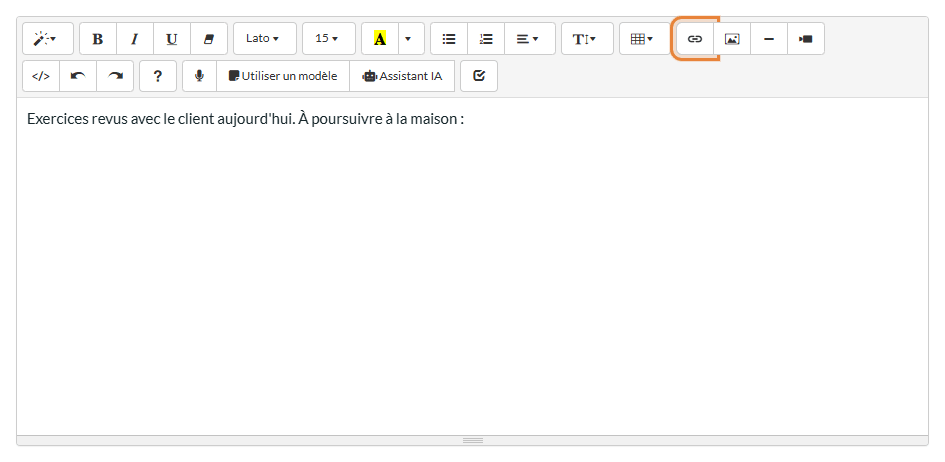Expand the text color picker arrow
Image resolution: width=945 pixels, height=462 pixels.
[x=411, y=39]
